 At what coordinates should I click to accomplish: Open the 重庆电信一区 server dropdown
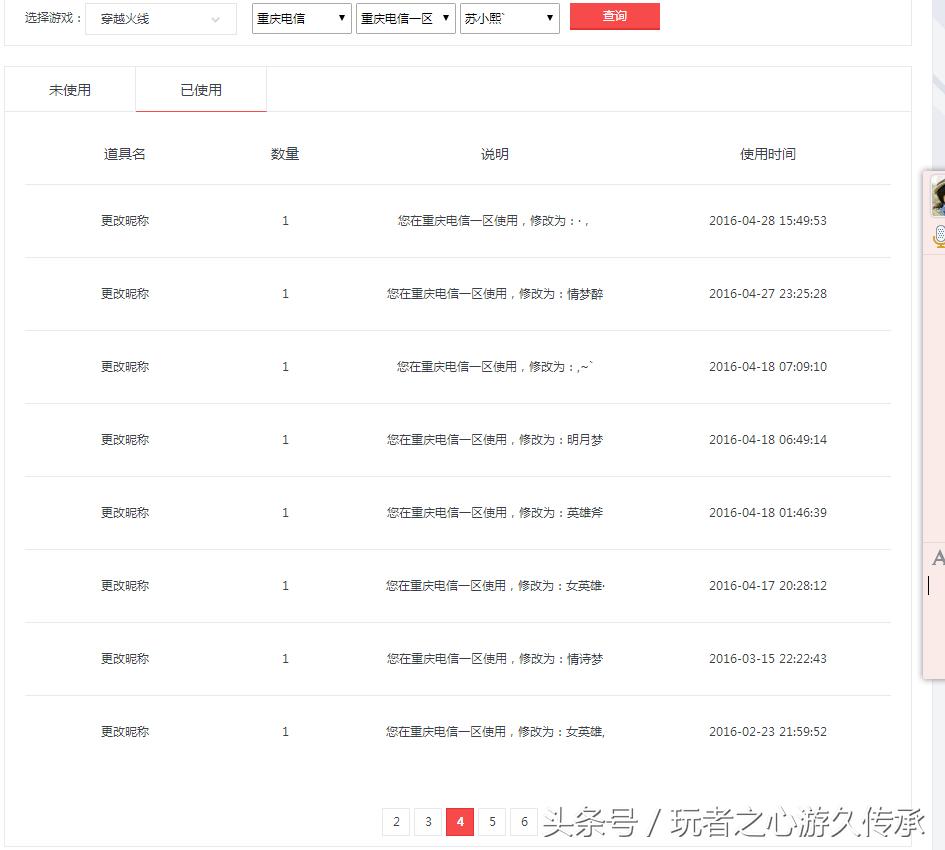tap(405, 18)
